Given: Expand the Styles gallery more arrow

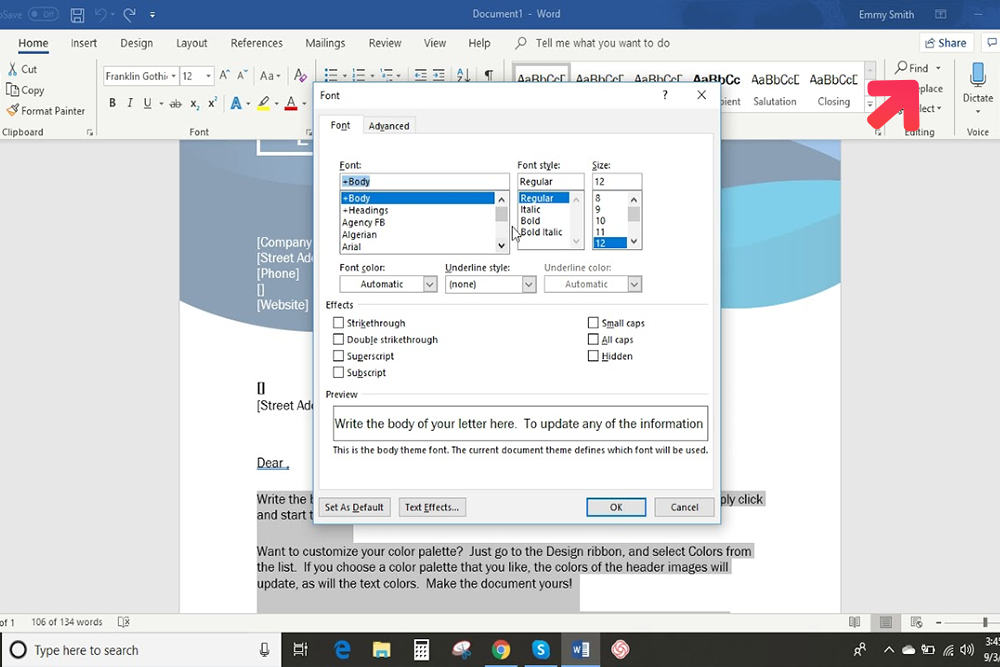Looking at the screenshot, I should [870, 104].
